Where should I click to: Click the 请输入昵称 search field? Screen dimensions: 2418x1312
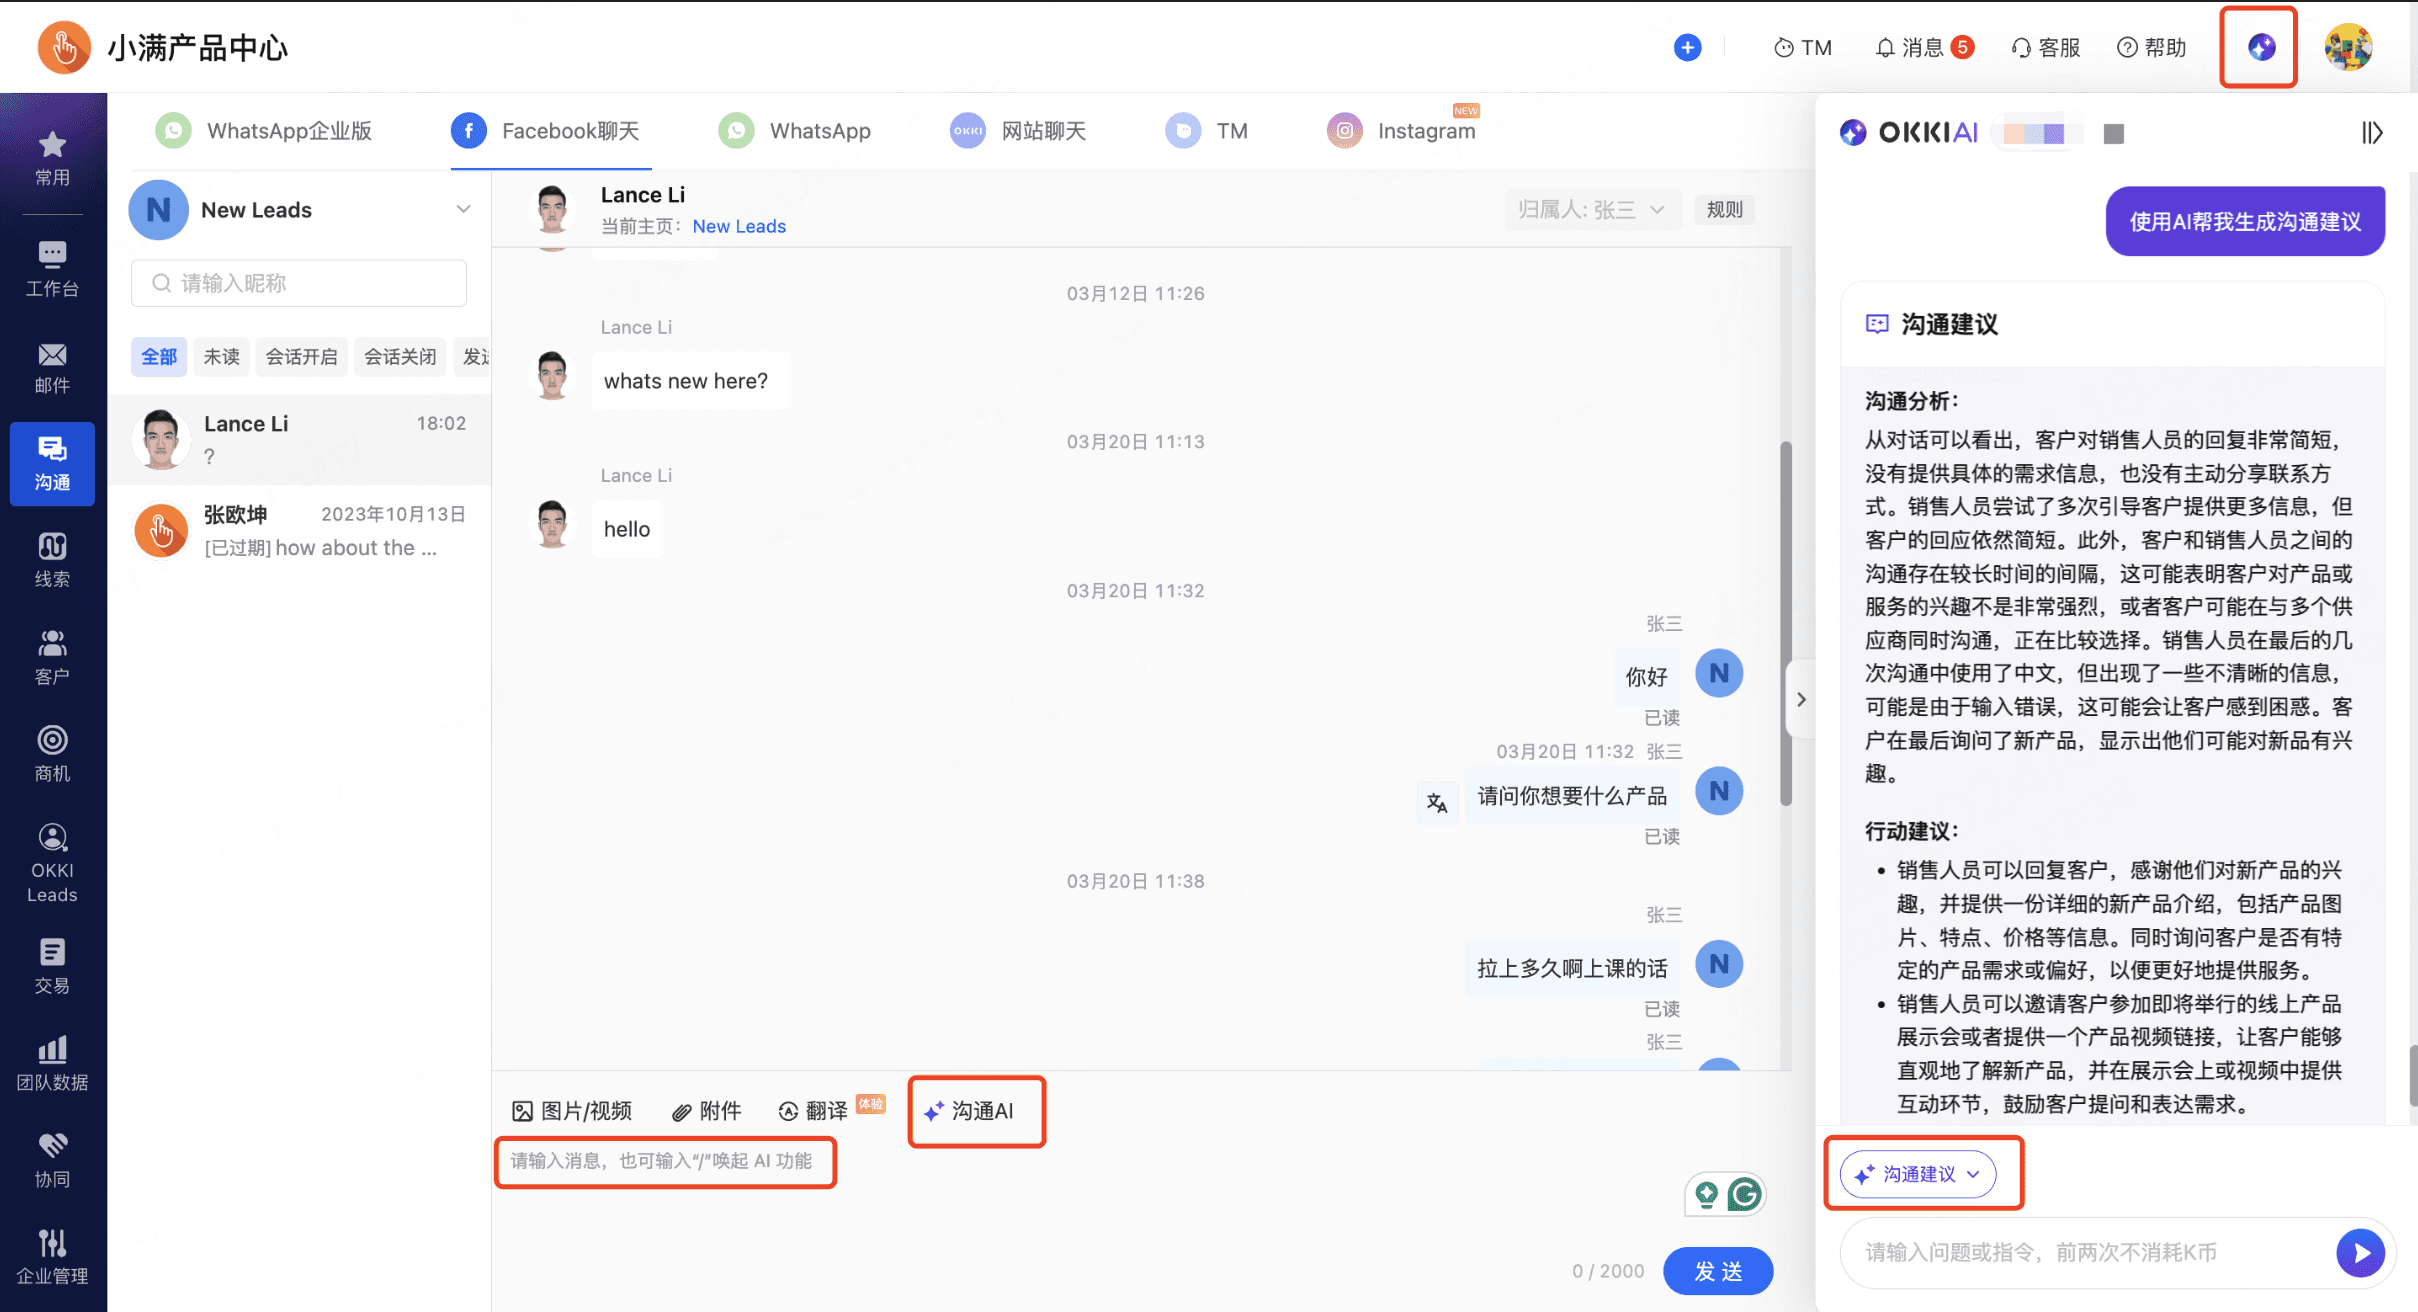coord(299,283)
